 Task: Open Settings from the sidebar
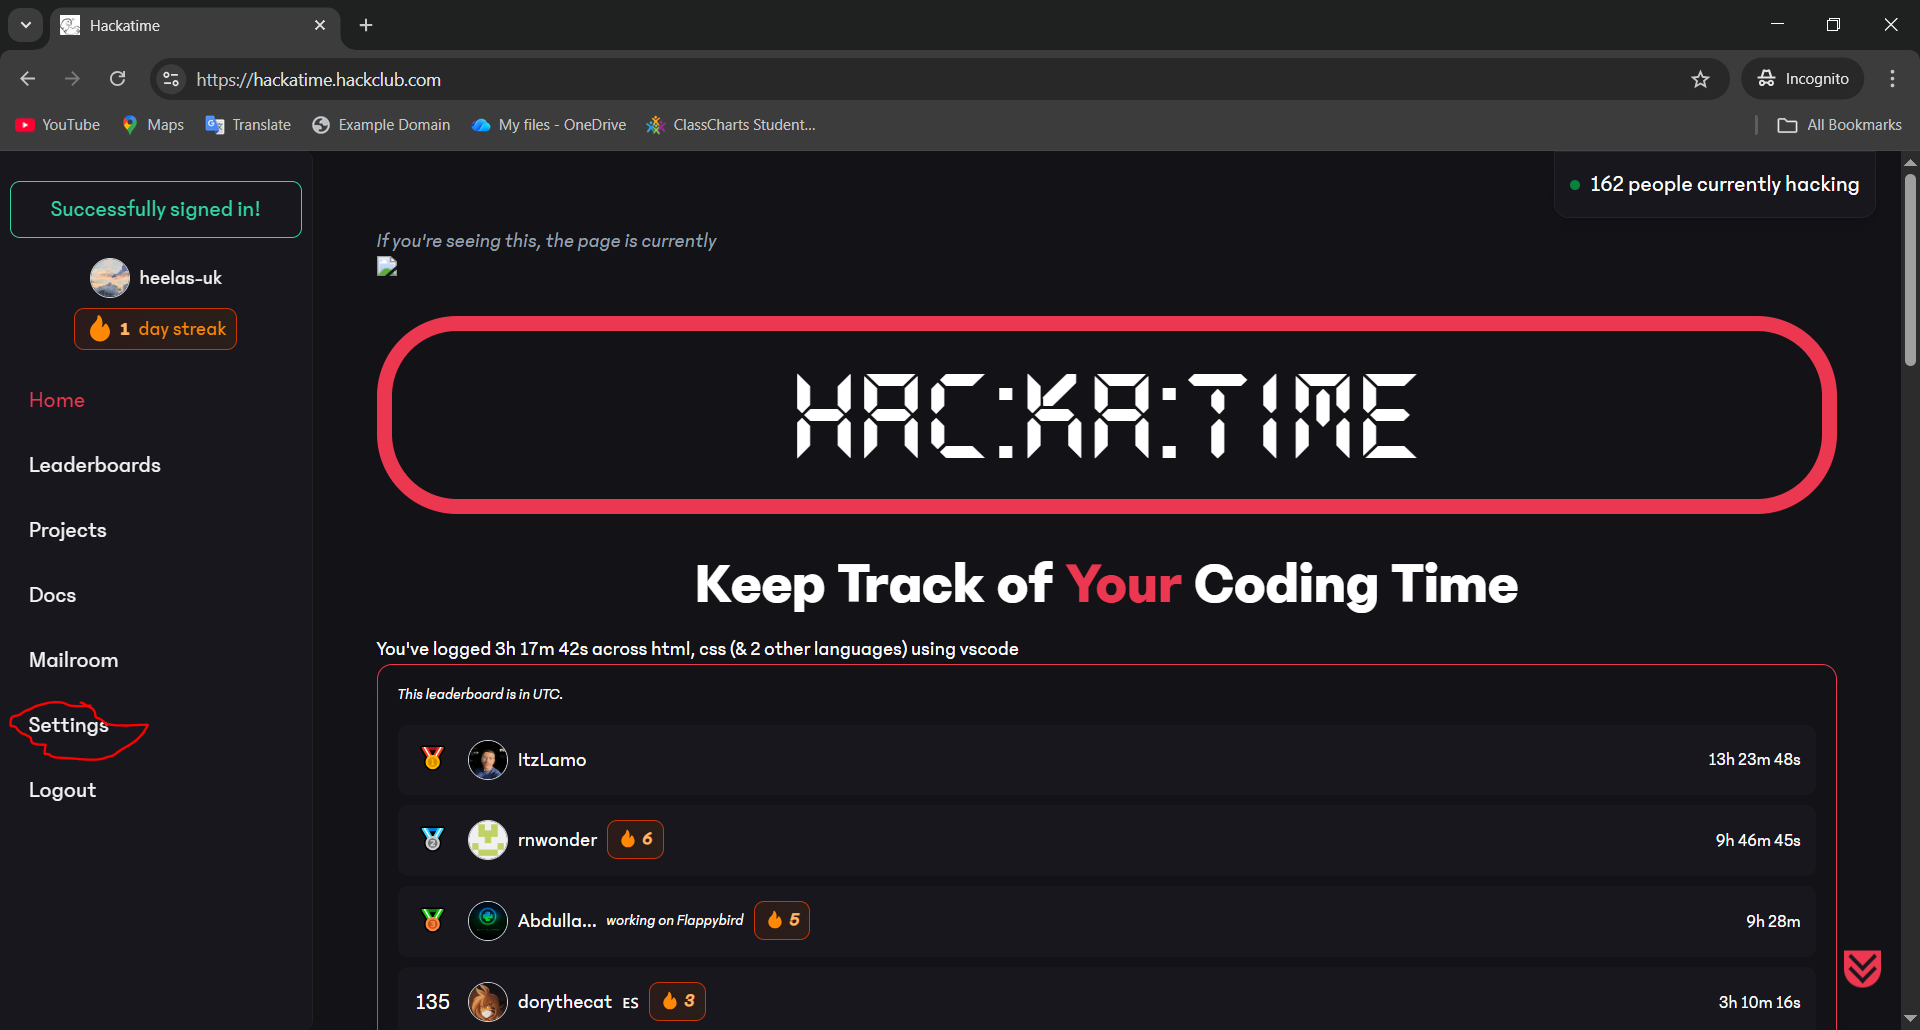pyautogui.click(x=68, y=725)
